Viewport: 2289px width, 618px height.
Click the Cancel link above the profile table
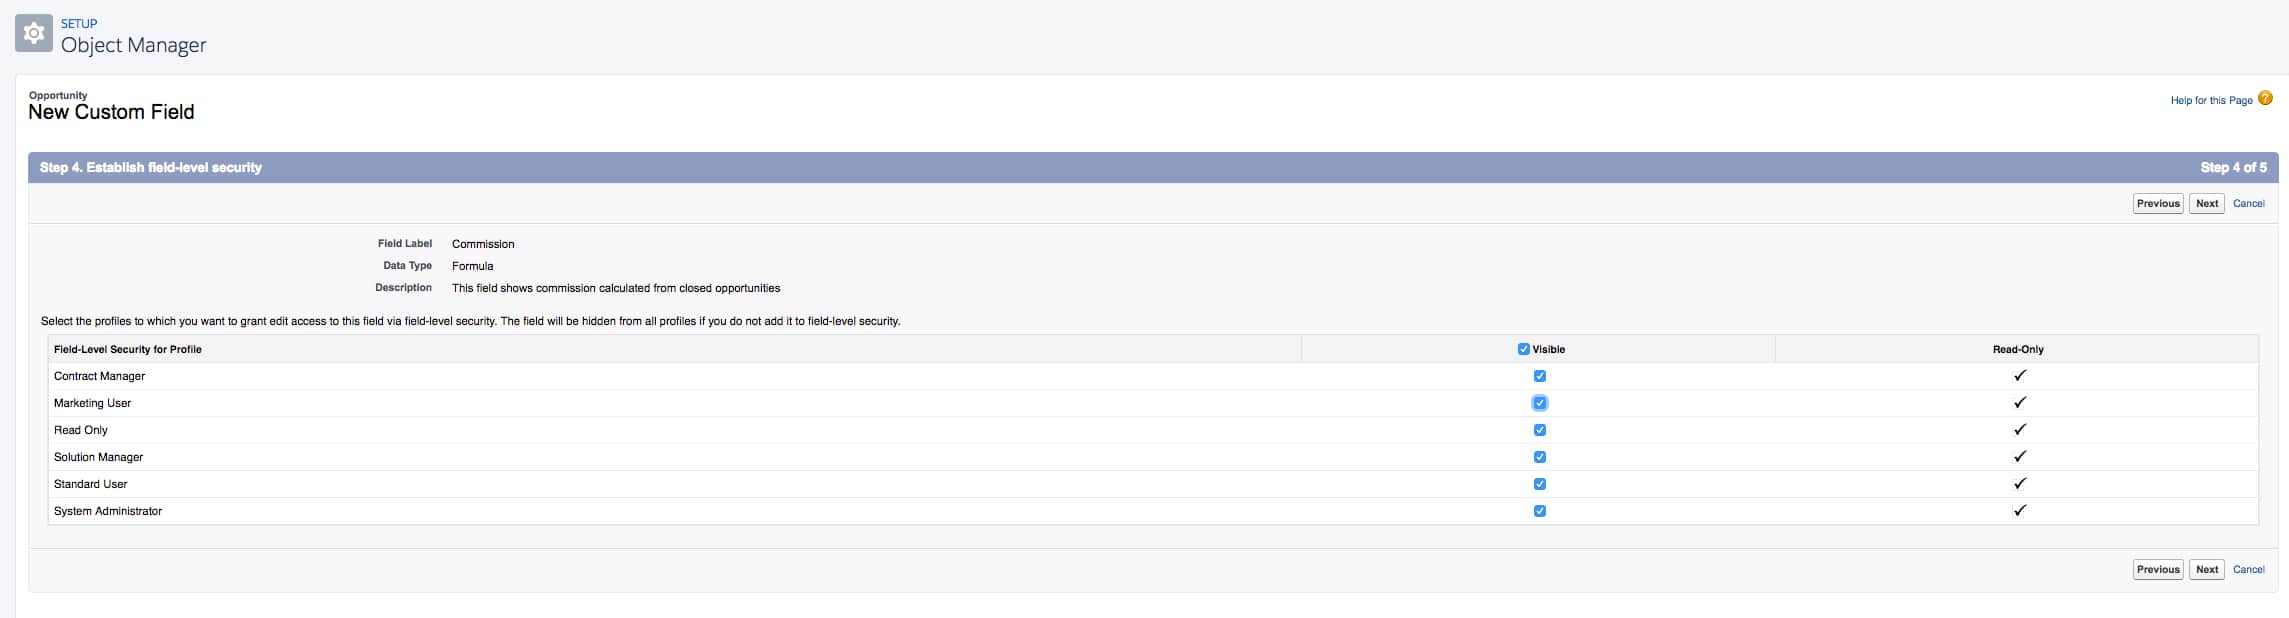click(2248, 203)
